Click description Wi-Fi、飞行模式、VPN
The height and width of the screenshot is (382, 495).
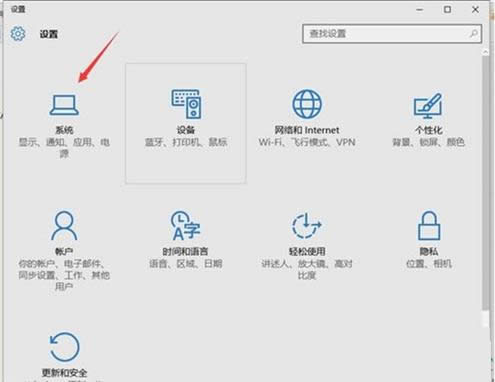(x=307, y=142)
